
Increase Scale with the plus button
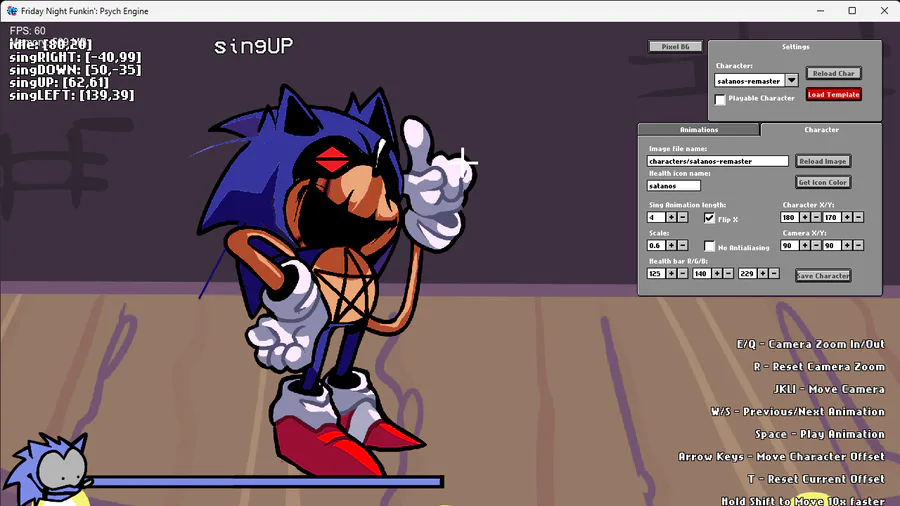671,246
